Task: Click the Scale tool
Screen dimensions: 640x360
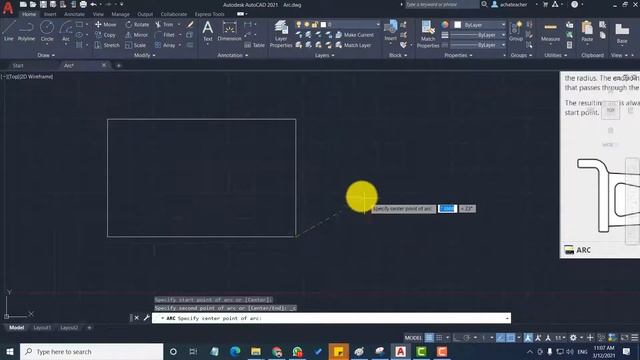Action: [136, 45]
